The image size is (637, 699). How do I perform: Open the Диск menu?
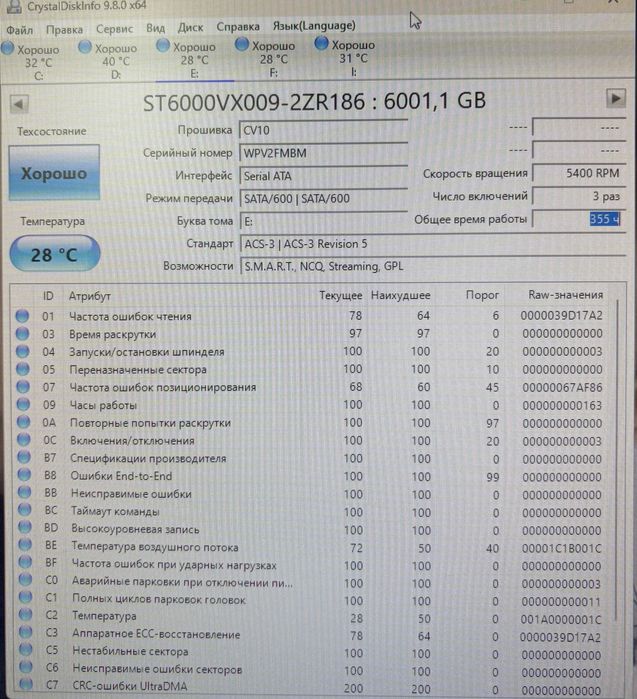coord(190,28)
